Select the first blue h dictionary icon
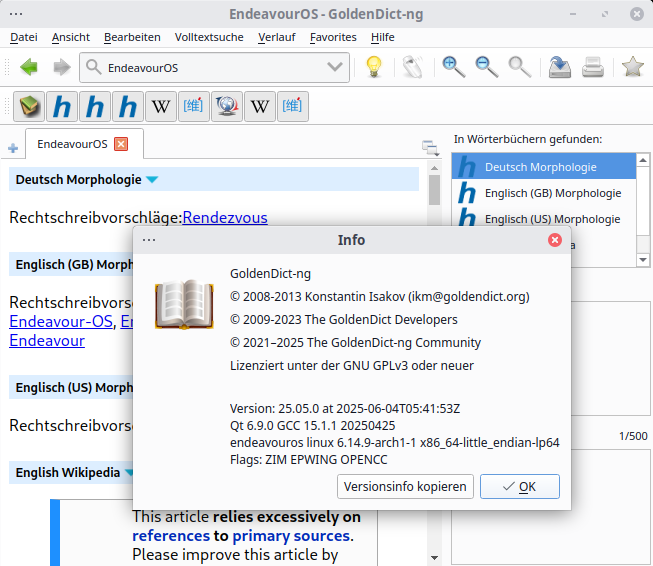 62,106
